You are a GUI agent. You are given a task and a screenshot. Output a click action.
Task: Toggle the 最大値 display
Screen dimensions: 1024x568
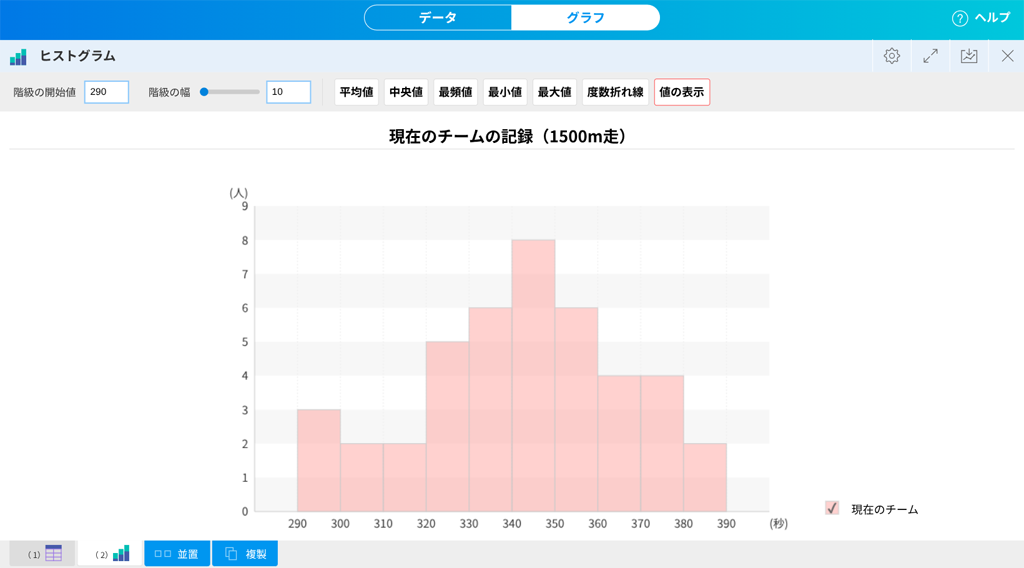pos(554,92)
